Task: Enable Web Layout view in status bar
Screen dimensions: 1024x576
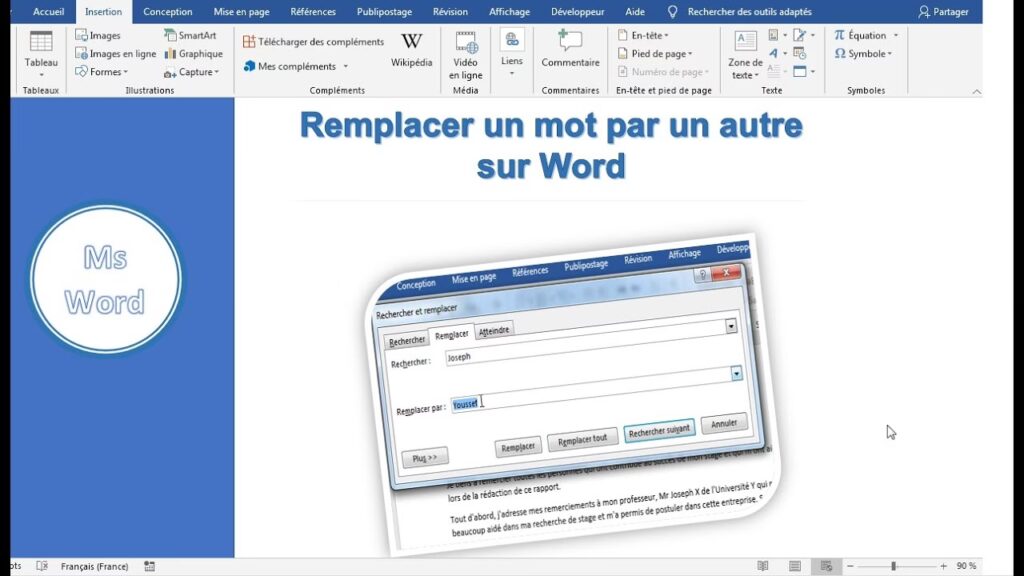Action: [825, 566]
